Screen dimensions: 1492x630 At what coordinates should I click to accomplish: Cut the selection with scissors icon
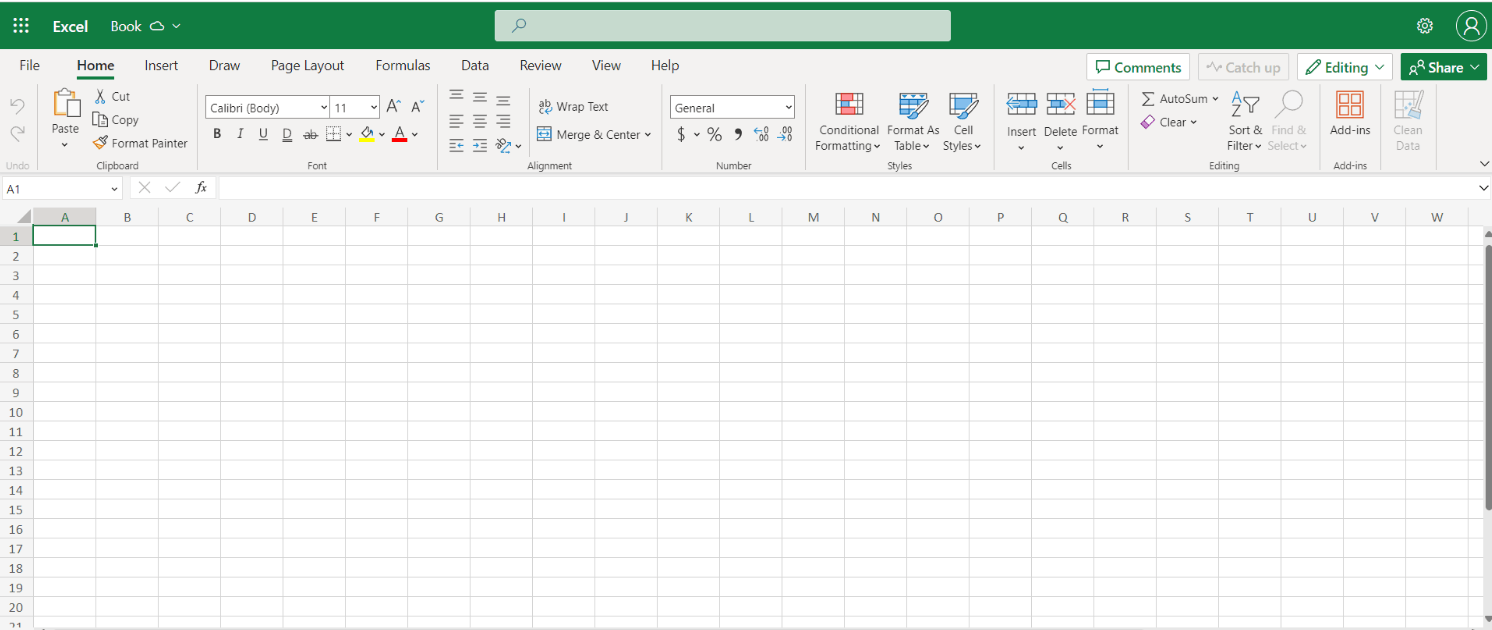coord(101,96)
